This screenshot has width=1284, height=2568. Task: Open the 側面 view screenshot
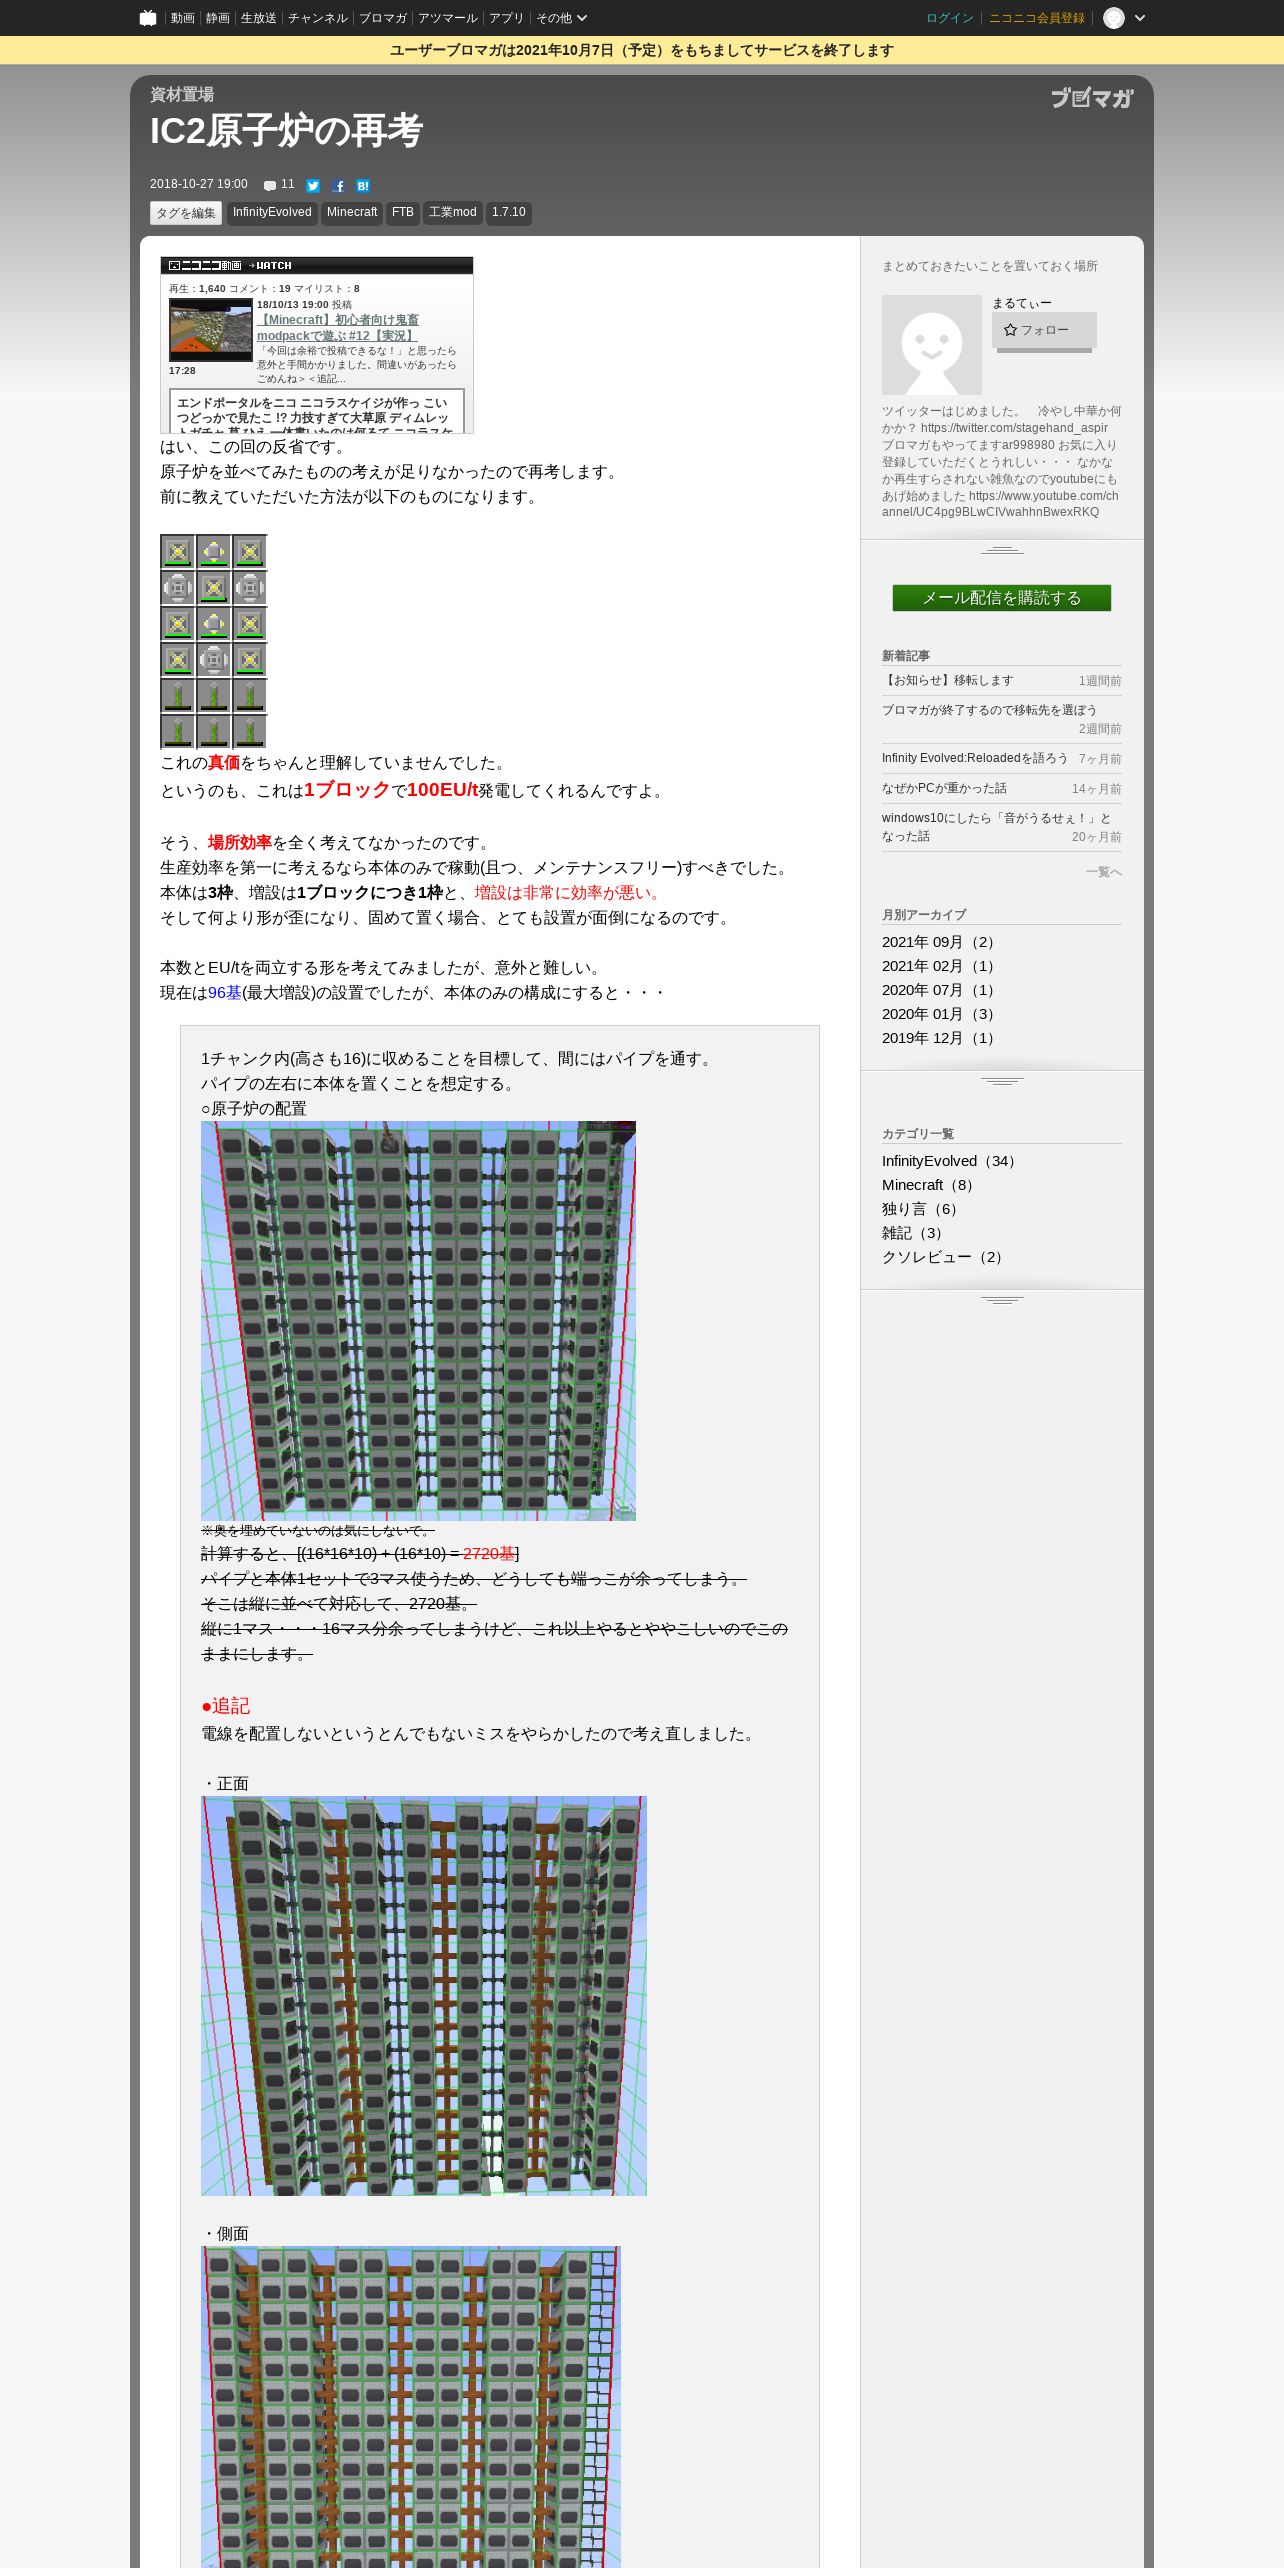pyautogui.click(x=411, y=2406)
